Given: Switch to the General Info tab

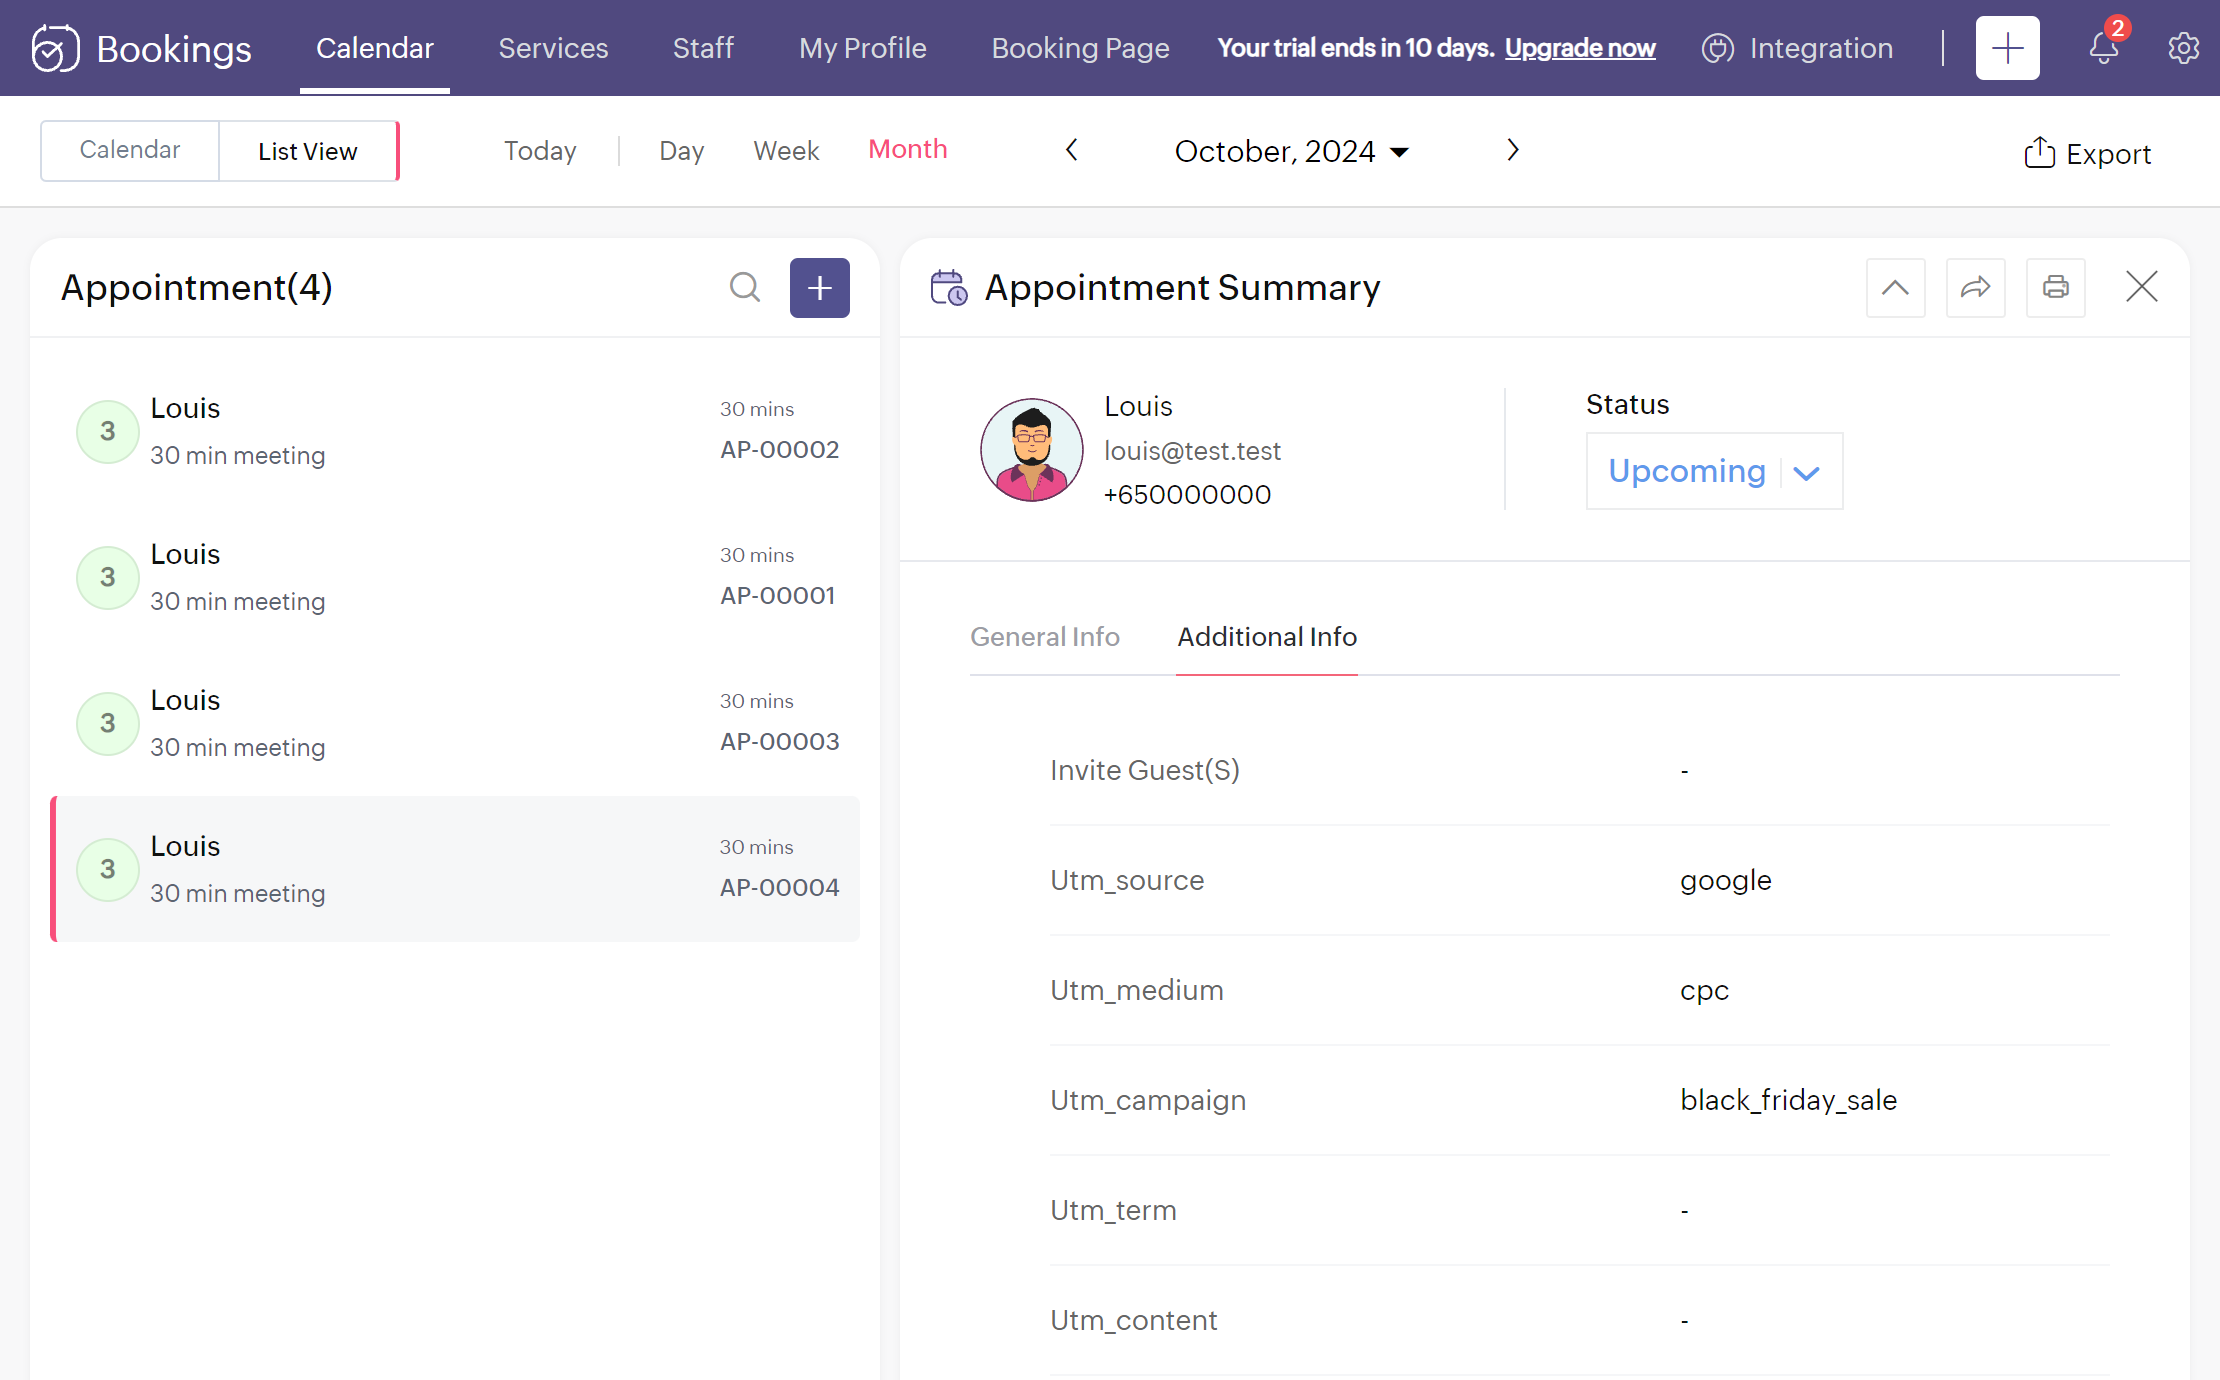Looking at the screenshot, I should [x=1045, y=637].
